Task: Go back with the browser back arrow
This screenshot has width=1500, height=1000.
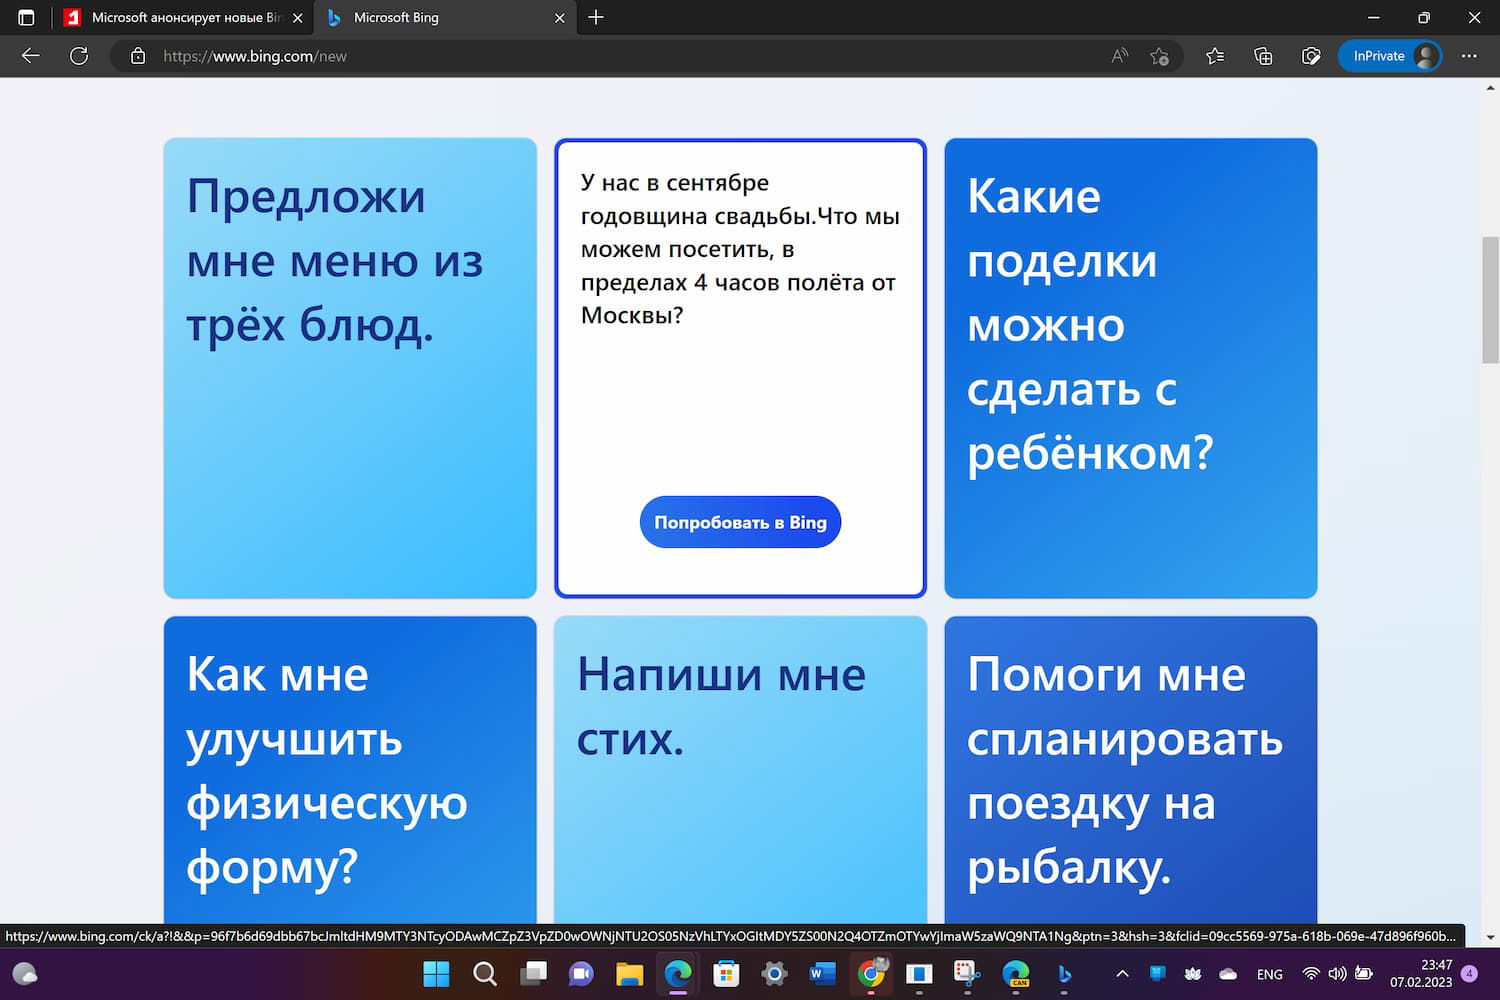Action: click(31, 56)
